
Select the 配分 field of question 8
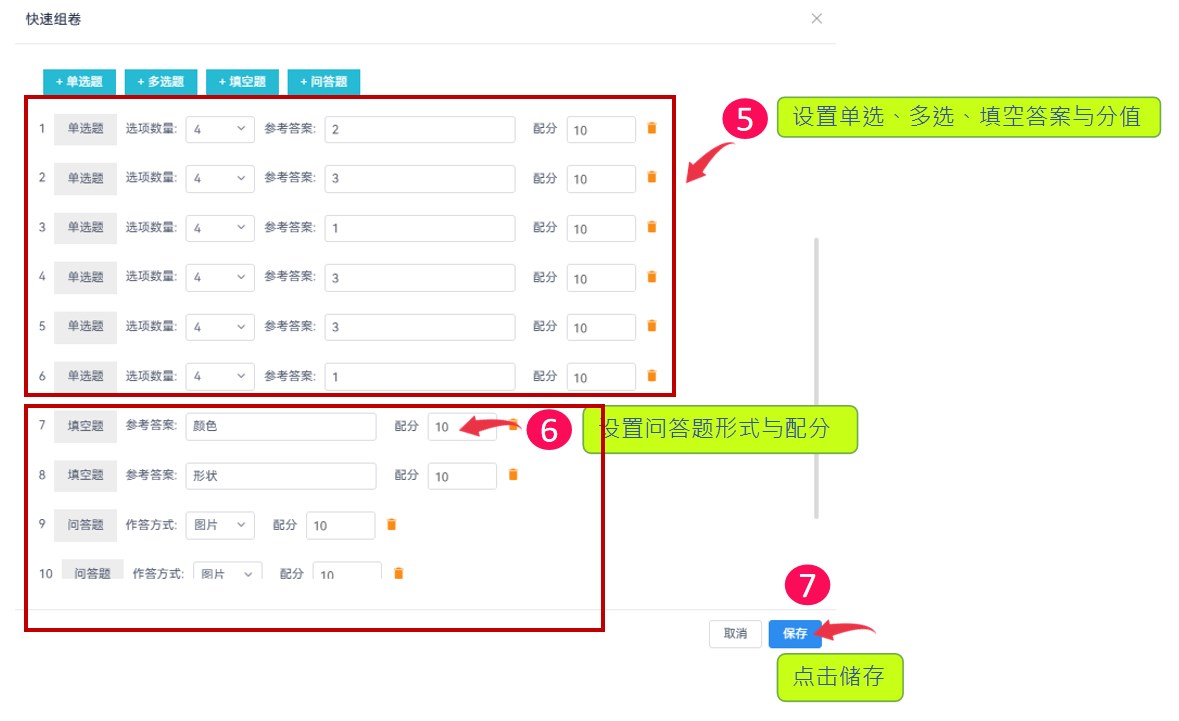click(462, 475)
